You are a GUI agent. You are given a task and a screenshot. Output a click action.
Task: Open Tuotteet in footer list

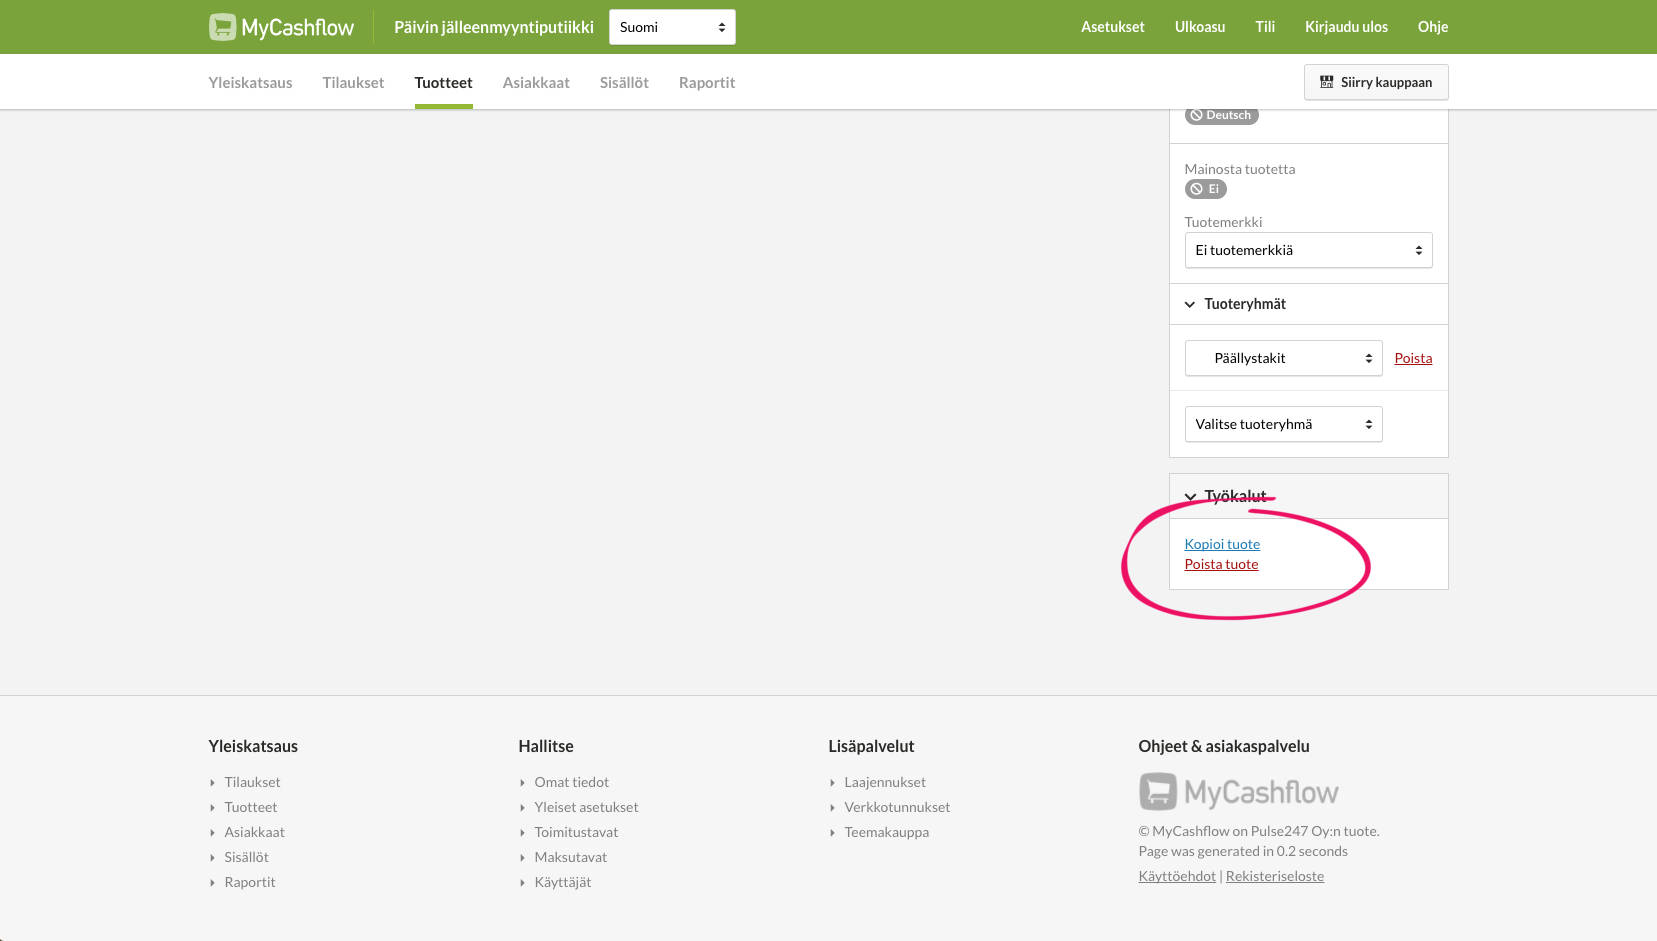(250, 807)
